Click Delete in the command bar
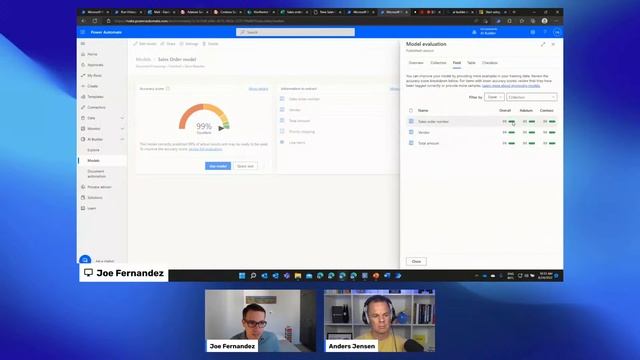640x360 pixels. (211, 44)
